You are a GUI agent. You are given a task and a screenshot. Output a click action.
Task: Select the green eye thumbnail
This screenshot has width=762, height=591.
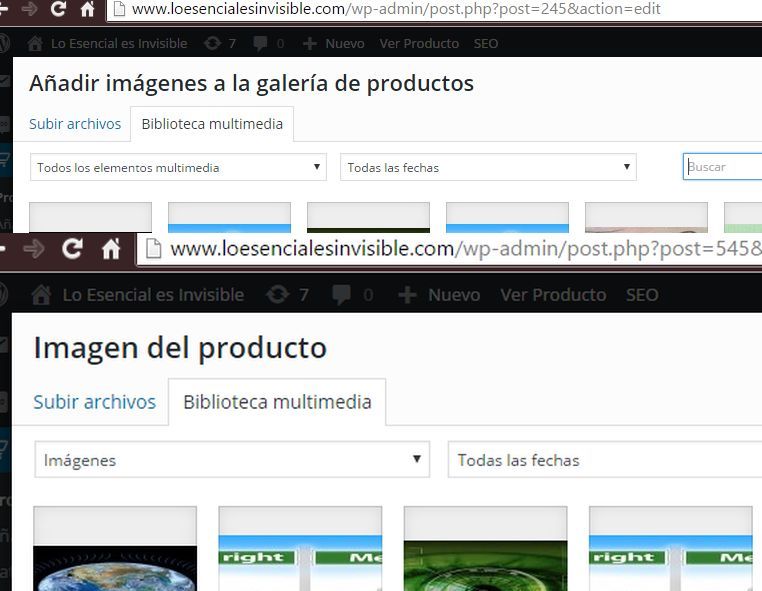(x=485, y=549)
